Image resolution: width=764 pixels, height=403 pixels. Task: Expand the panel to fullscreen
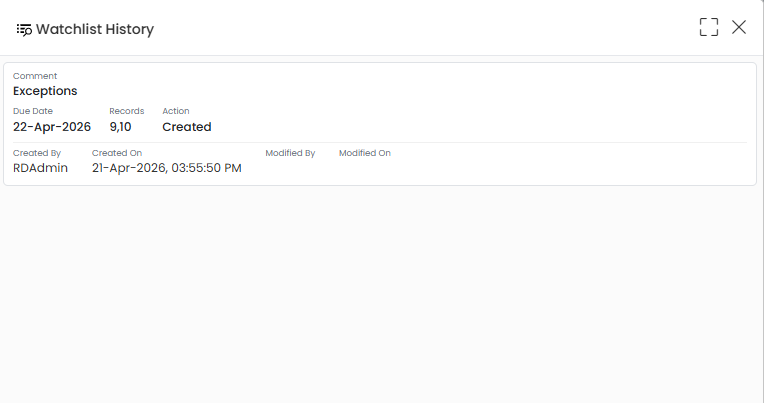click(x=708, y=27)
